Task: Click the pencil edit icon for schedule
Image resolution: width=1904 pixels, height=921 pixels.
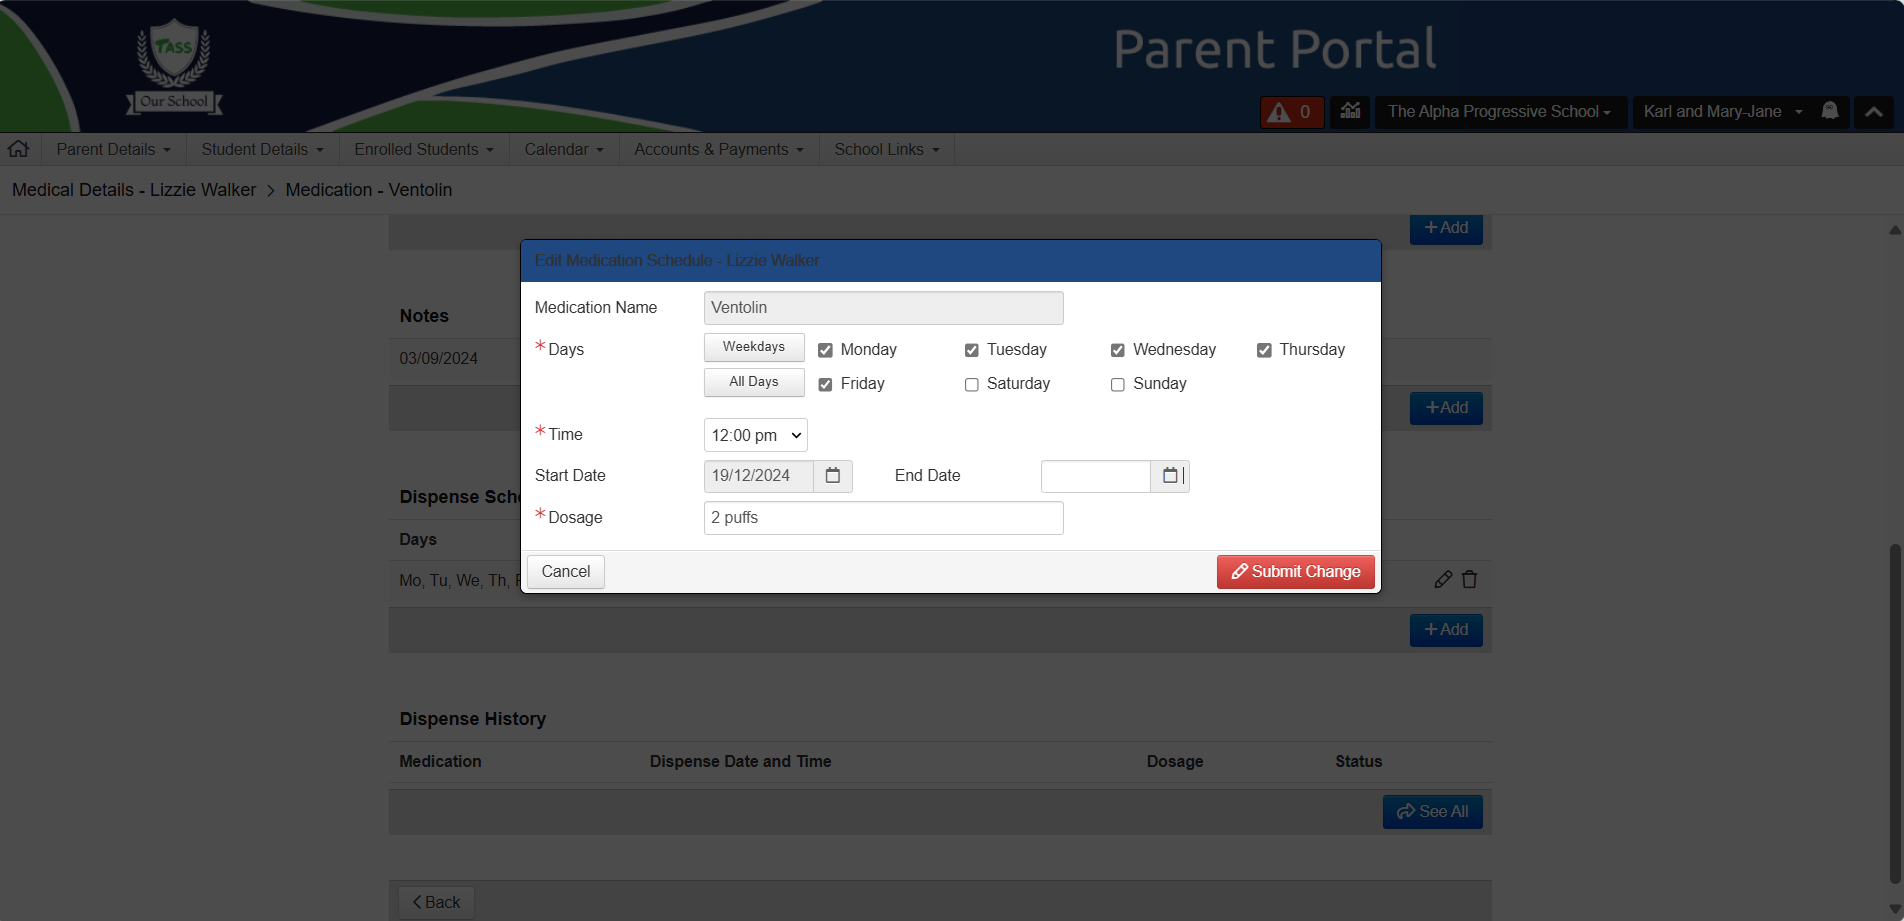Action: click(1442, 580)
